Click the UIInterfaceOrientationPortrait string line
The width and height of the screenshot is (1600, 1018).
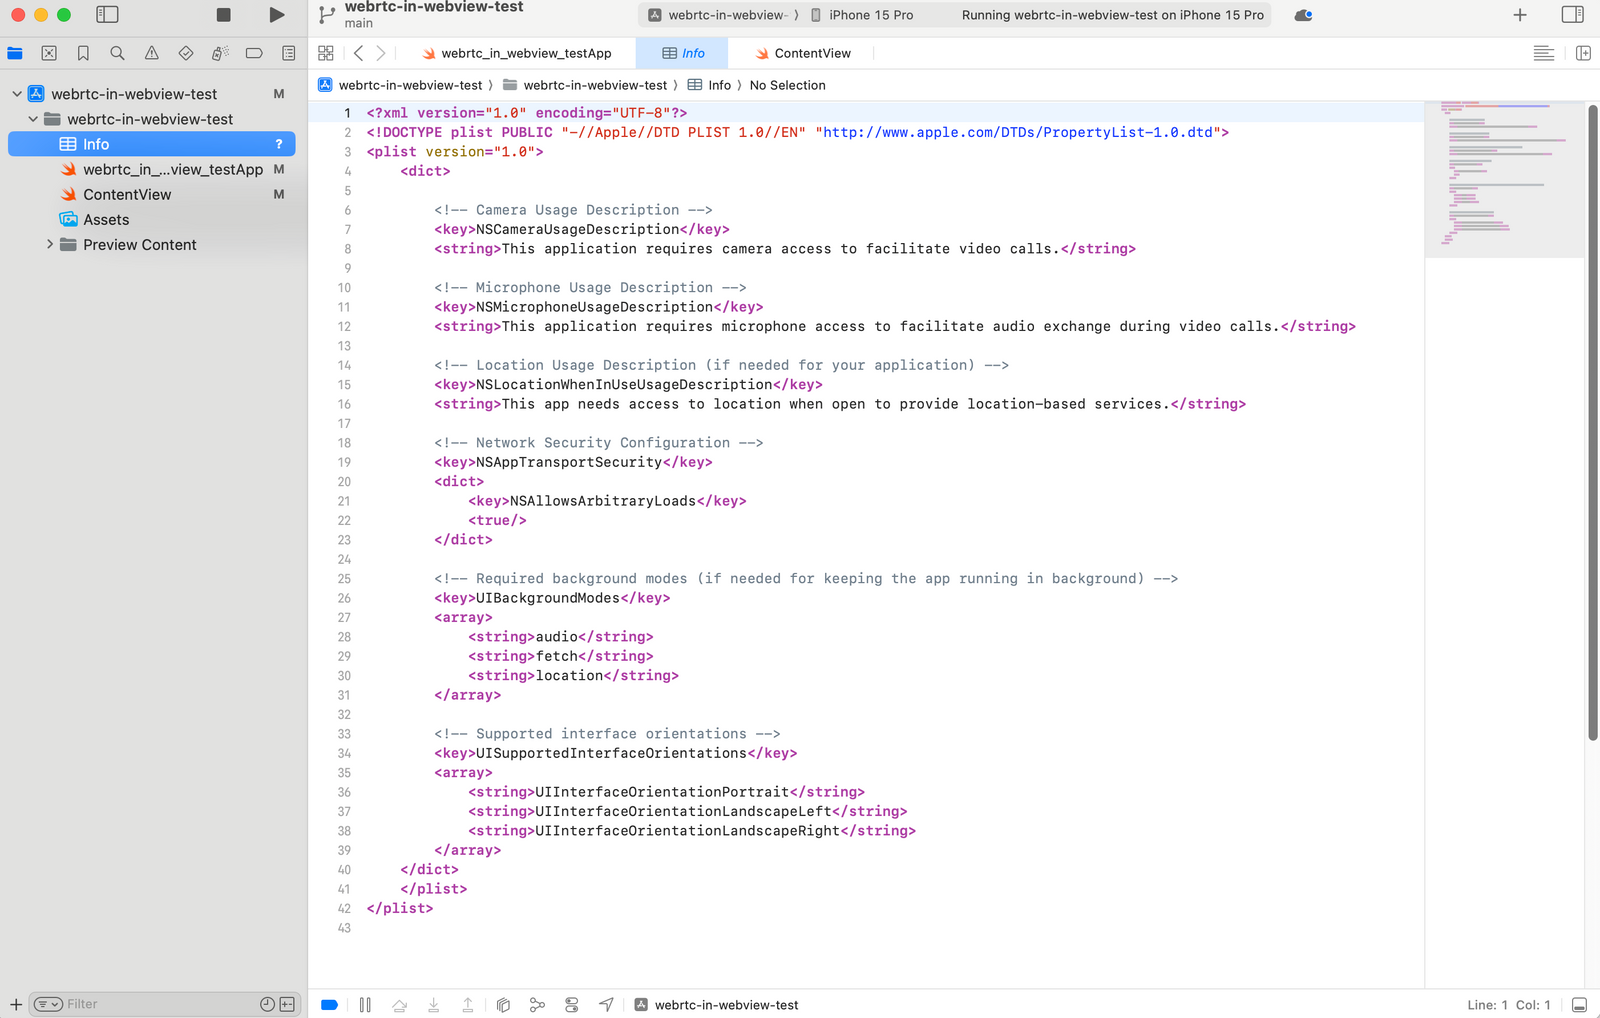pyautogui.click(x=666, y=792)
